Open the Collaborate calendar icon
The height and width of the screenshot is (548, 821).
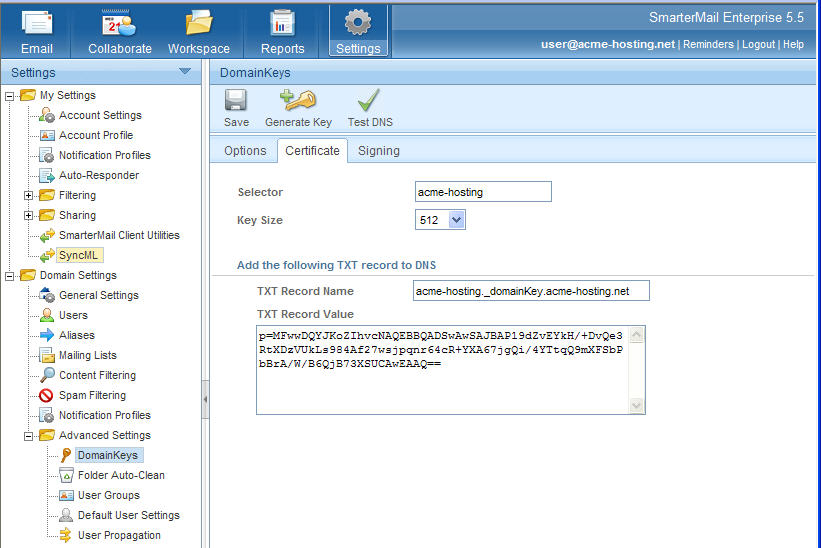coord(119,24)
